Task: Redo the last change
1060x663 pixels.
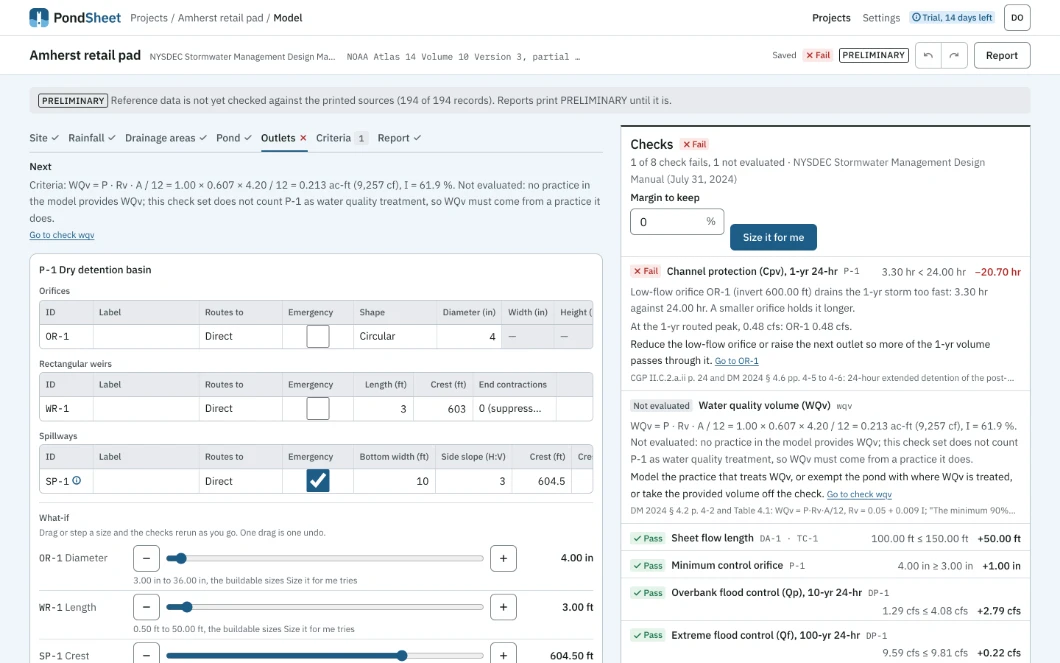Action: pos(954,55)
